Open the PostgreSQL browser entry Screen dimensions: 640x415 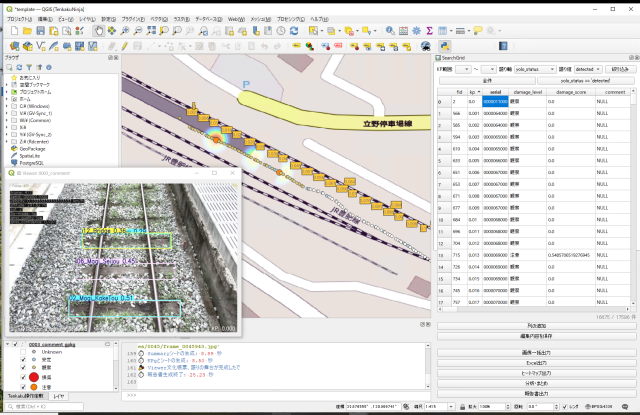pos(40,161)
